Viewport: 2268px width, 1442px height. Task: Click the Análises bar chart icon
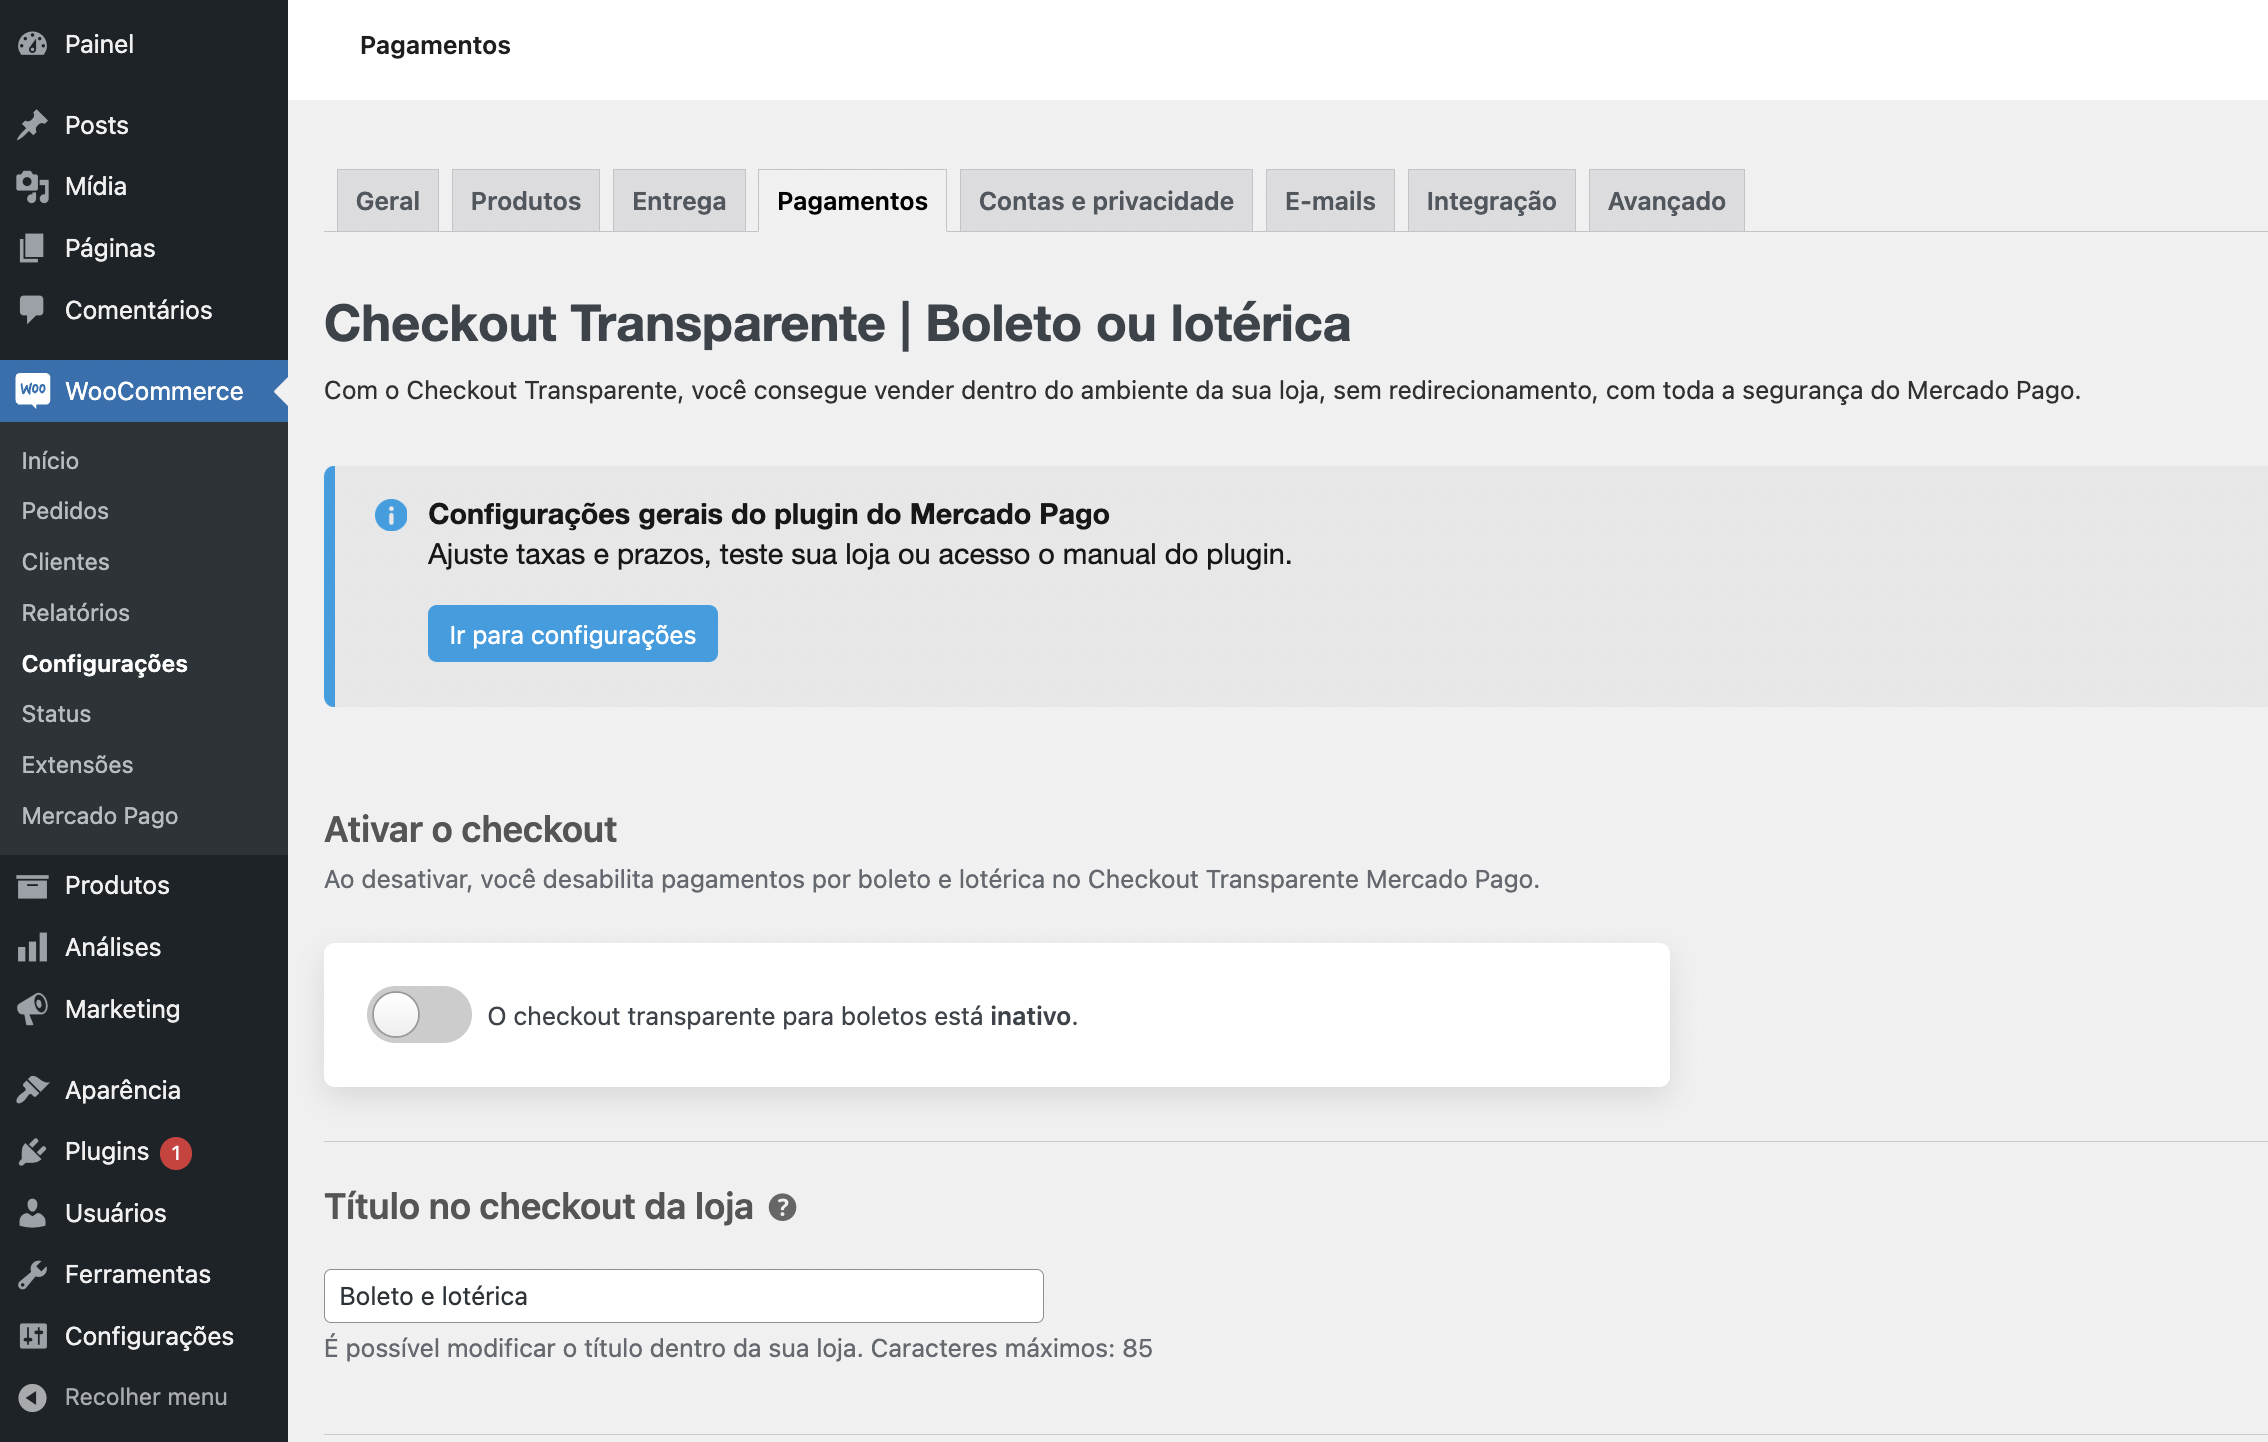point(33,947)
